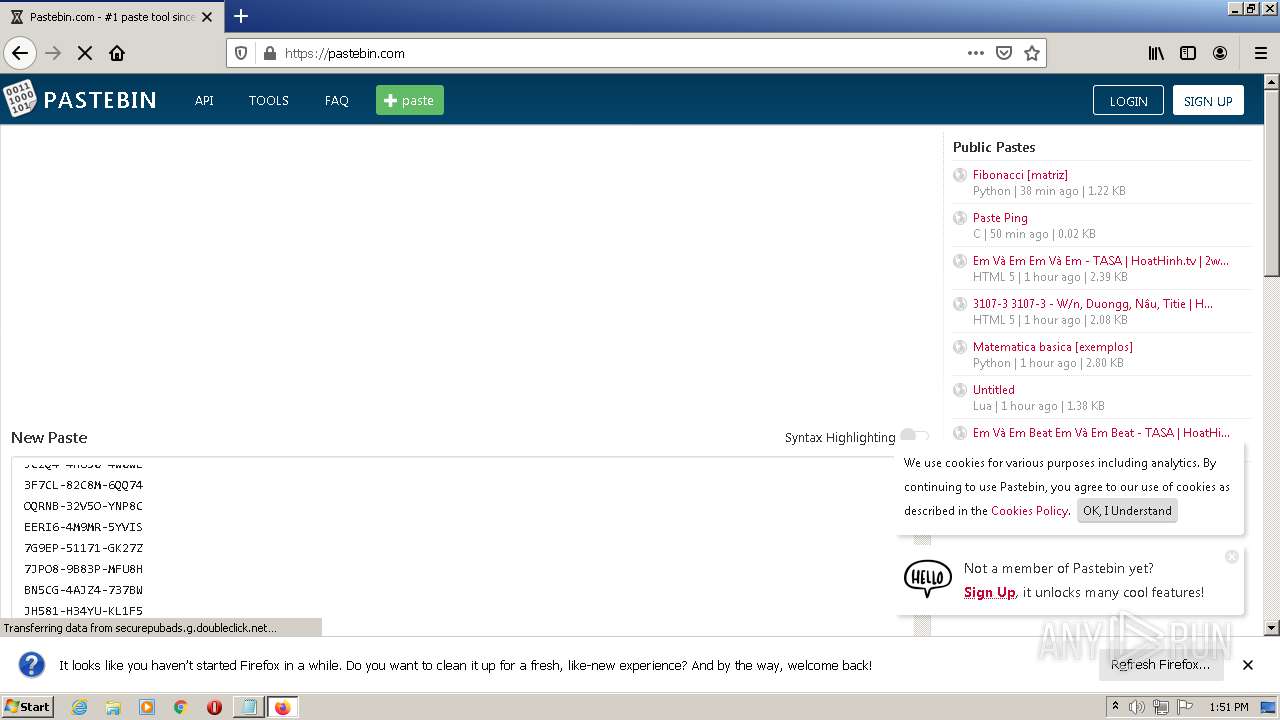Create a new paste with green button

click(410, 100)
